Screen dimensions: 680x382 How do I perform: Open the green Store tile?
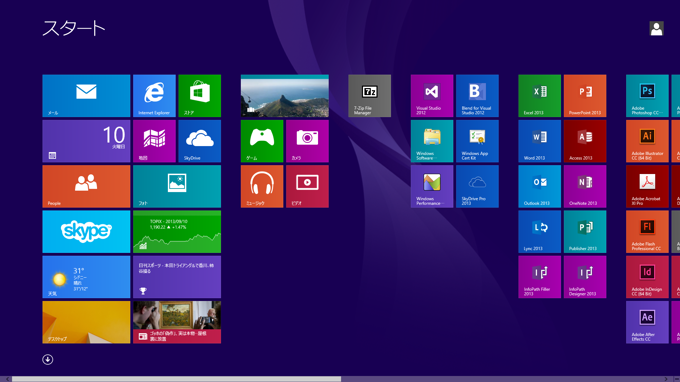(x=199, y=96)
